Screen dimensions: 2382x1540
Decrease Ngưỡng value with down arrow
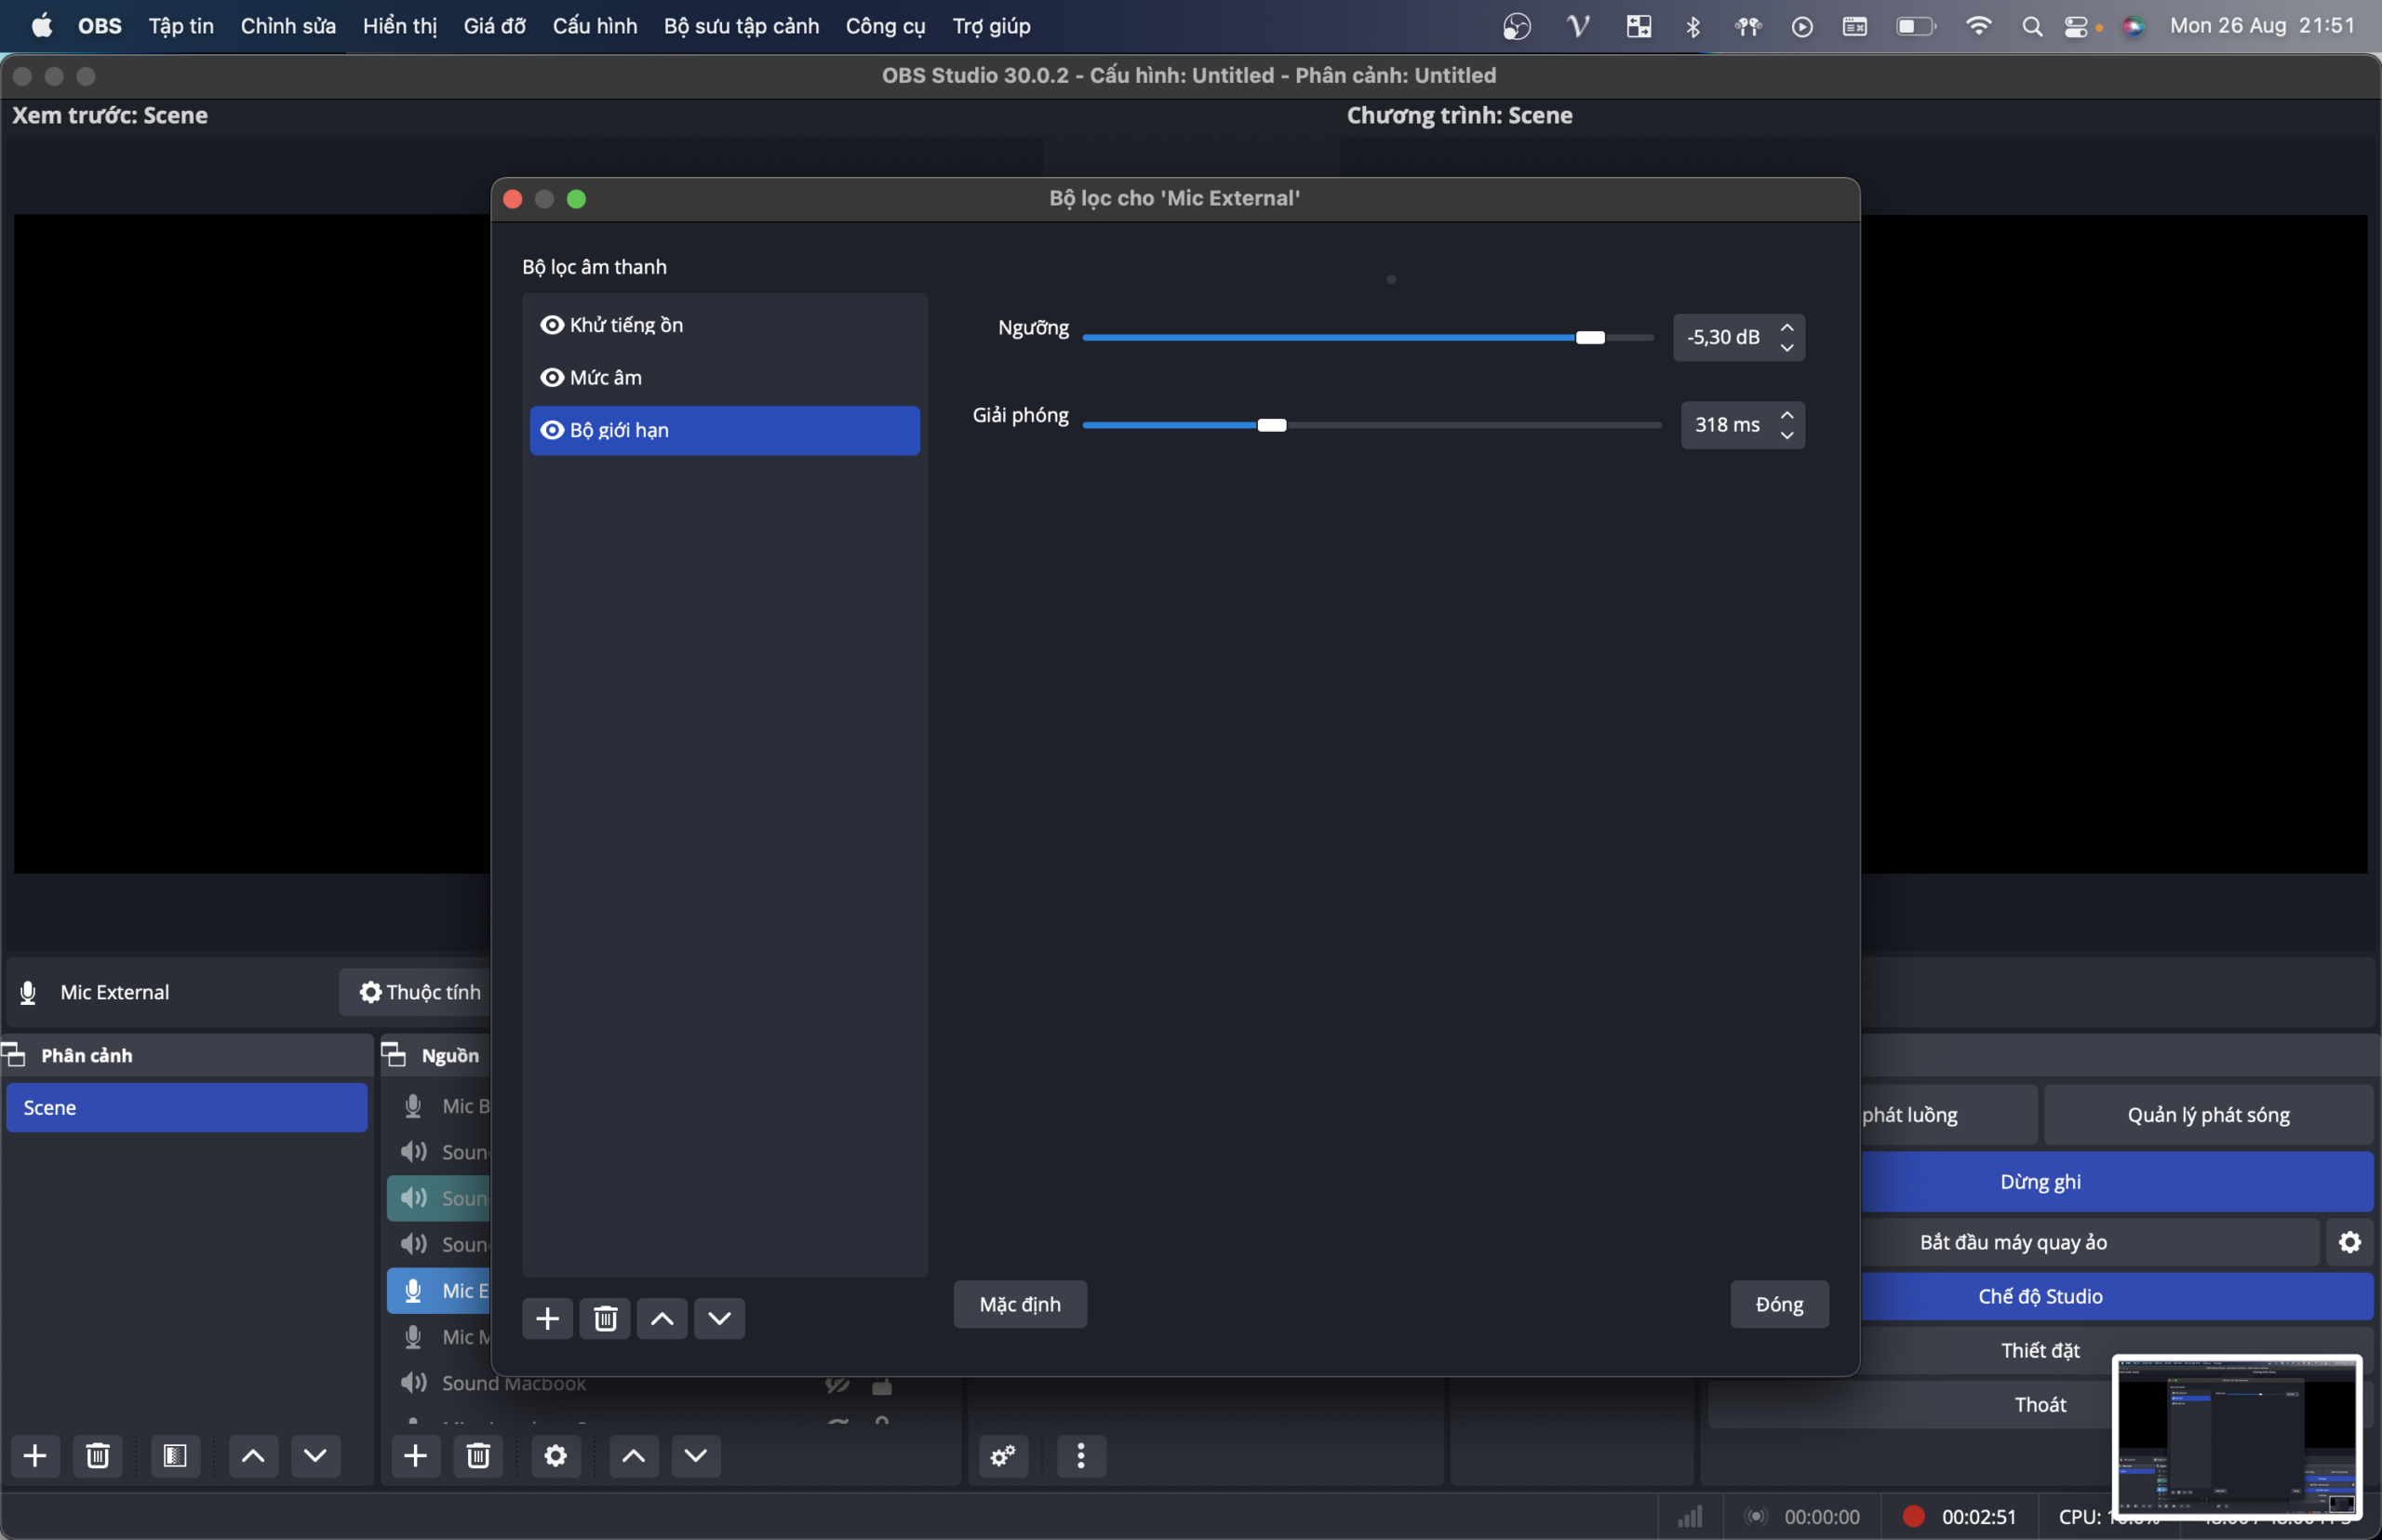click(1787, 347)
